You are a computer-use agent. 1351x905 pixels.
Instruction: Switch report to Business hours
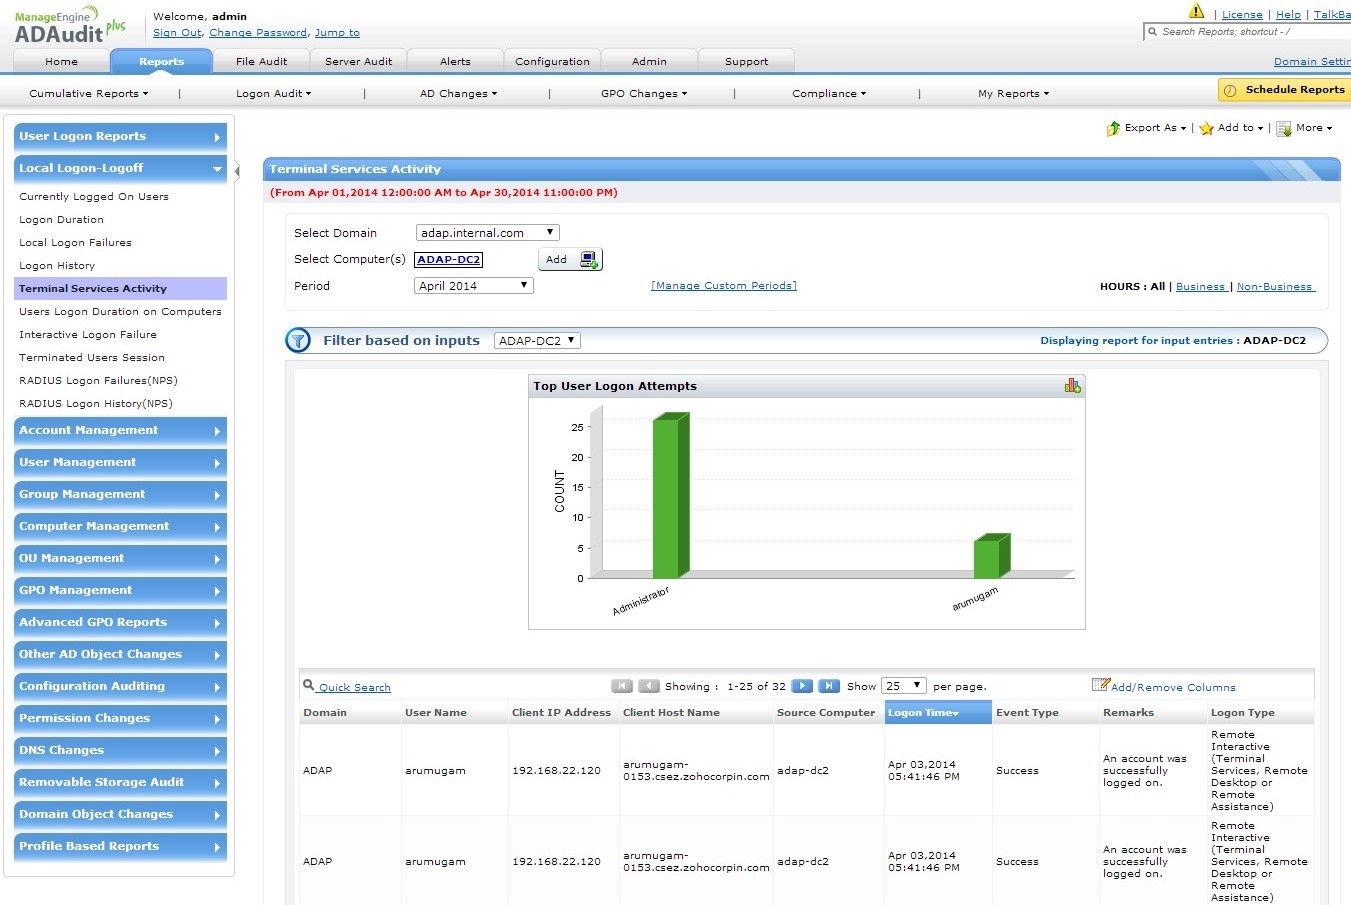[1200, 286]
